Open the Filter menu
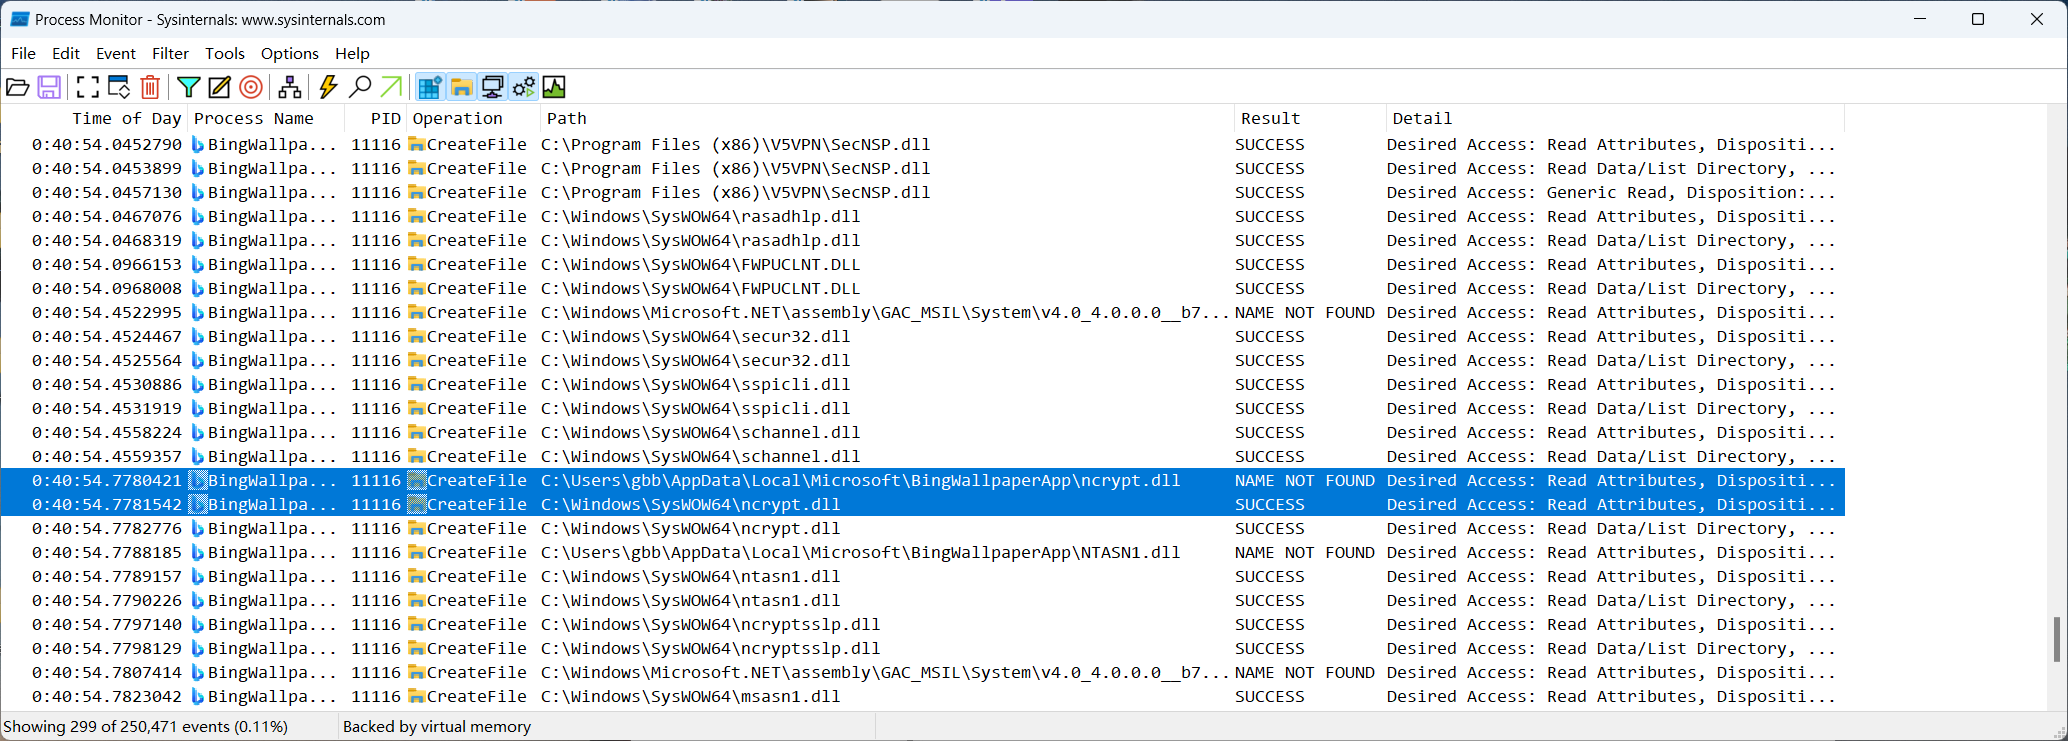 pyautogui.click(x=170, y=53)
